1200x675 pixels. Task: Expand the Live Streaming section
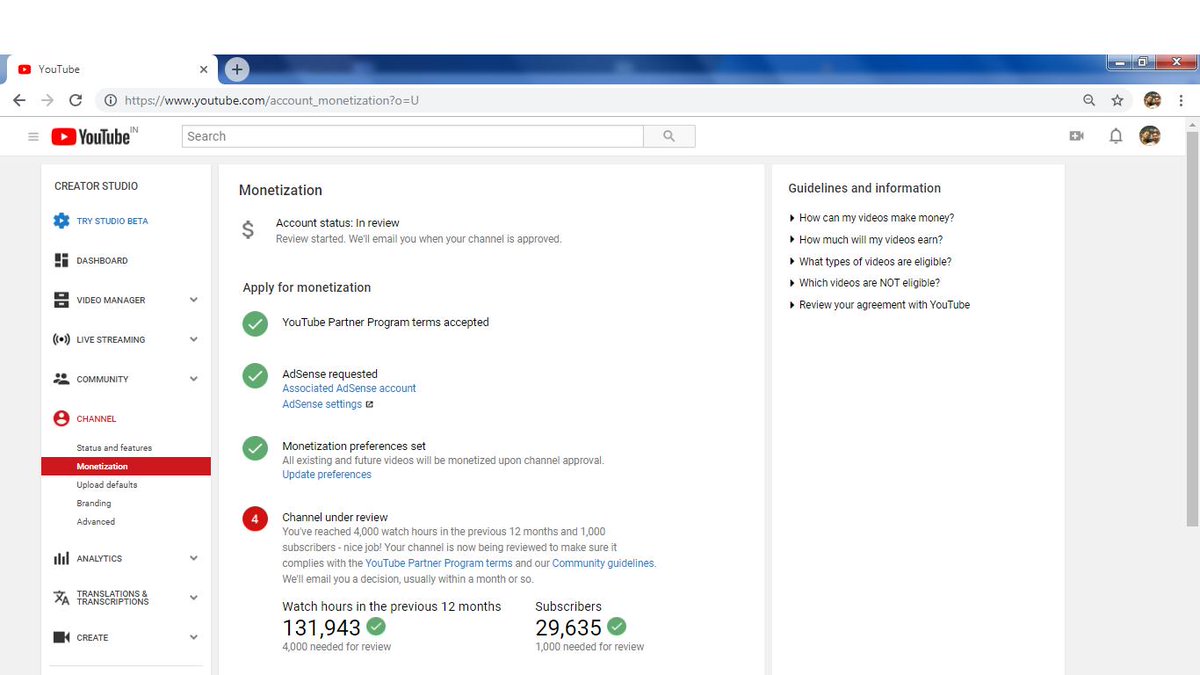click(193, 340)
